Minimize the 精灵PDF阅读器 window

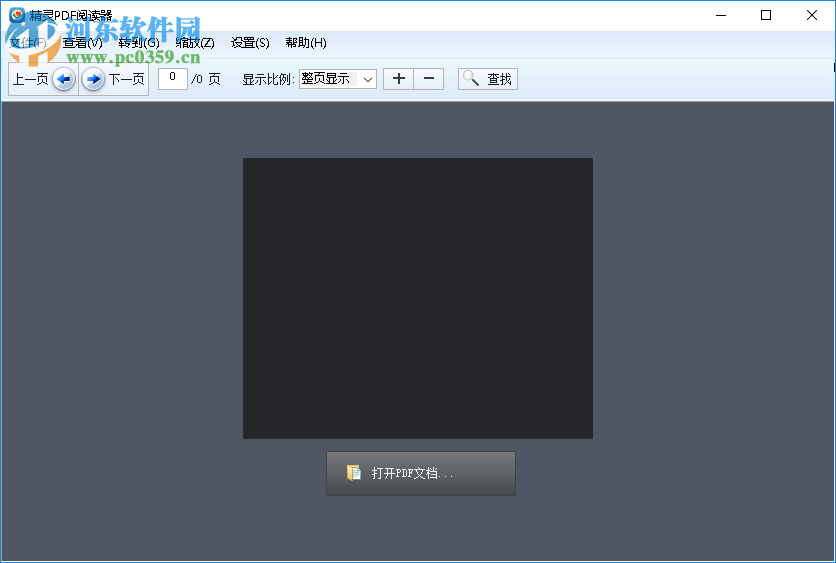(x=721, y=15)
